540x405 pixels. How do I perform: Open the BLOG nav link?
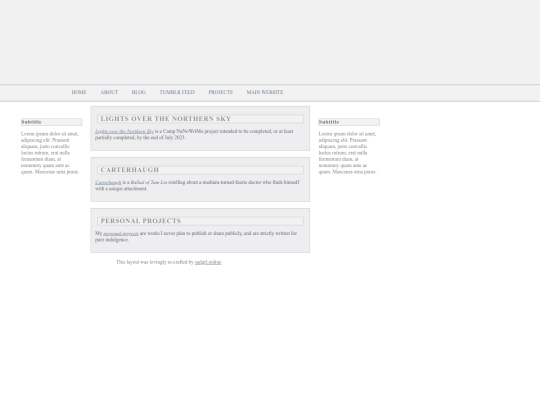139,92
